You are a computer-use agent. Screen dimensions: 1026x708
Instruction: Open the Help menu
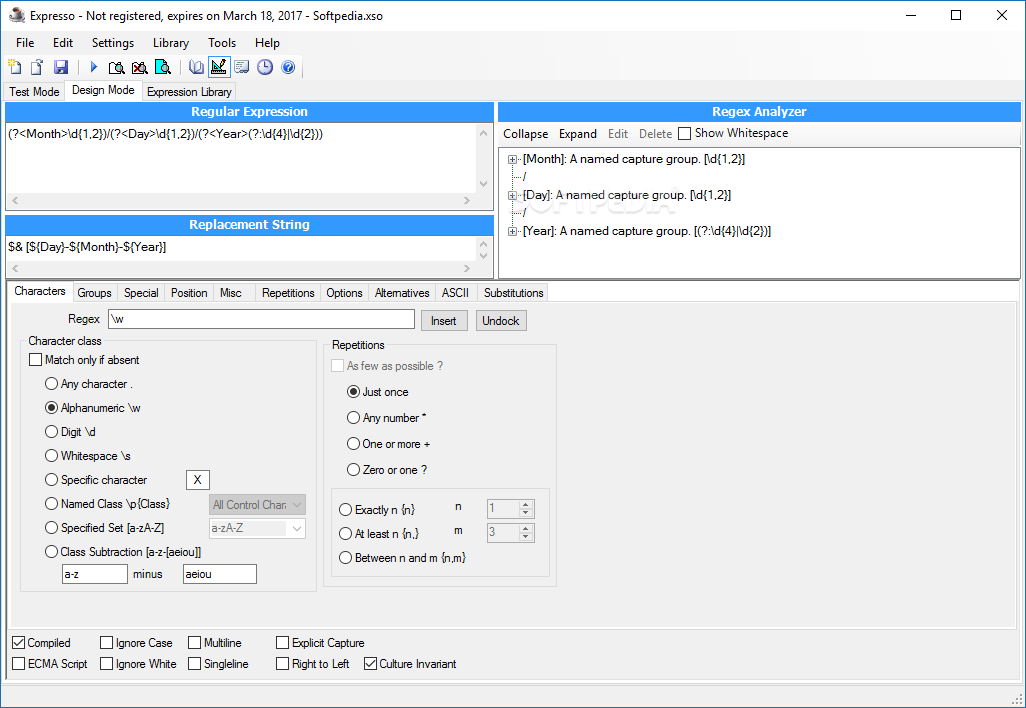pyautogui.click(x=267, y=43)
